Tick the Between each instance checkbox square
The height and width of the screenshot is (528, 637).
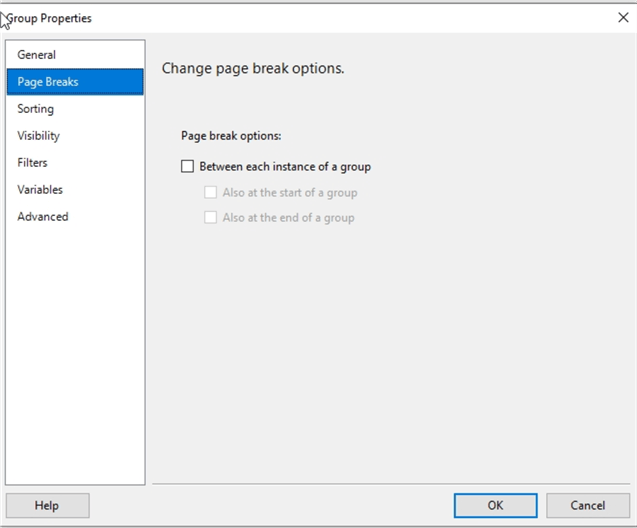(x=187, y=166)
